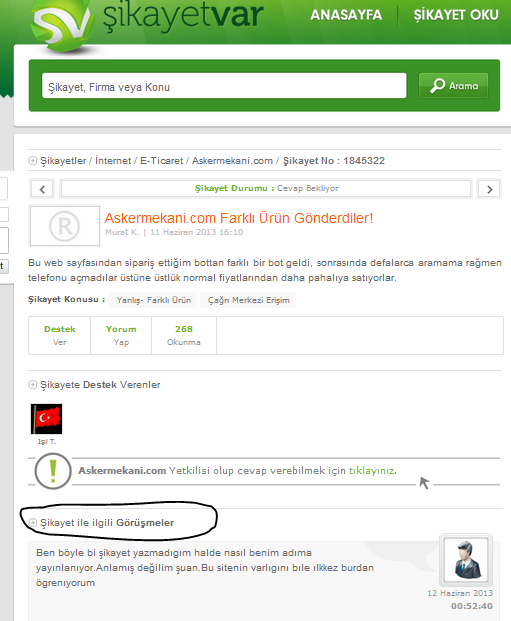Go to previous complaint with left arrow
511x621 pixels.
tap(42, 189)
